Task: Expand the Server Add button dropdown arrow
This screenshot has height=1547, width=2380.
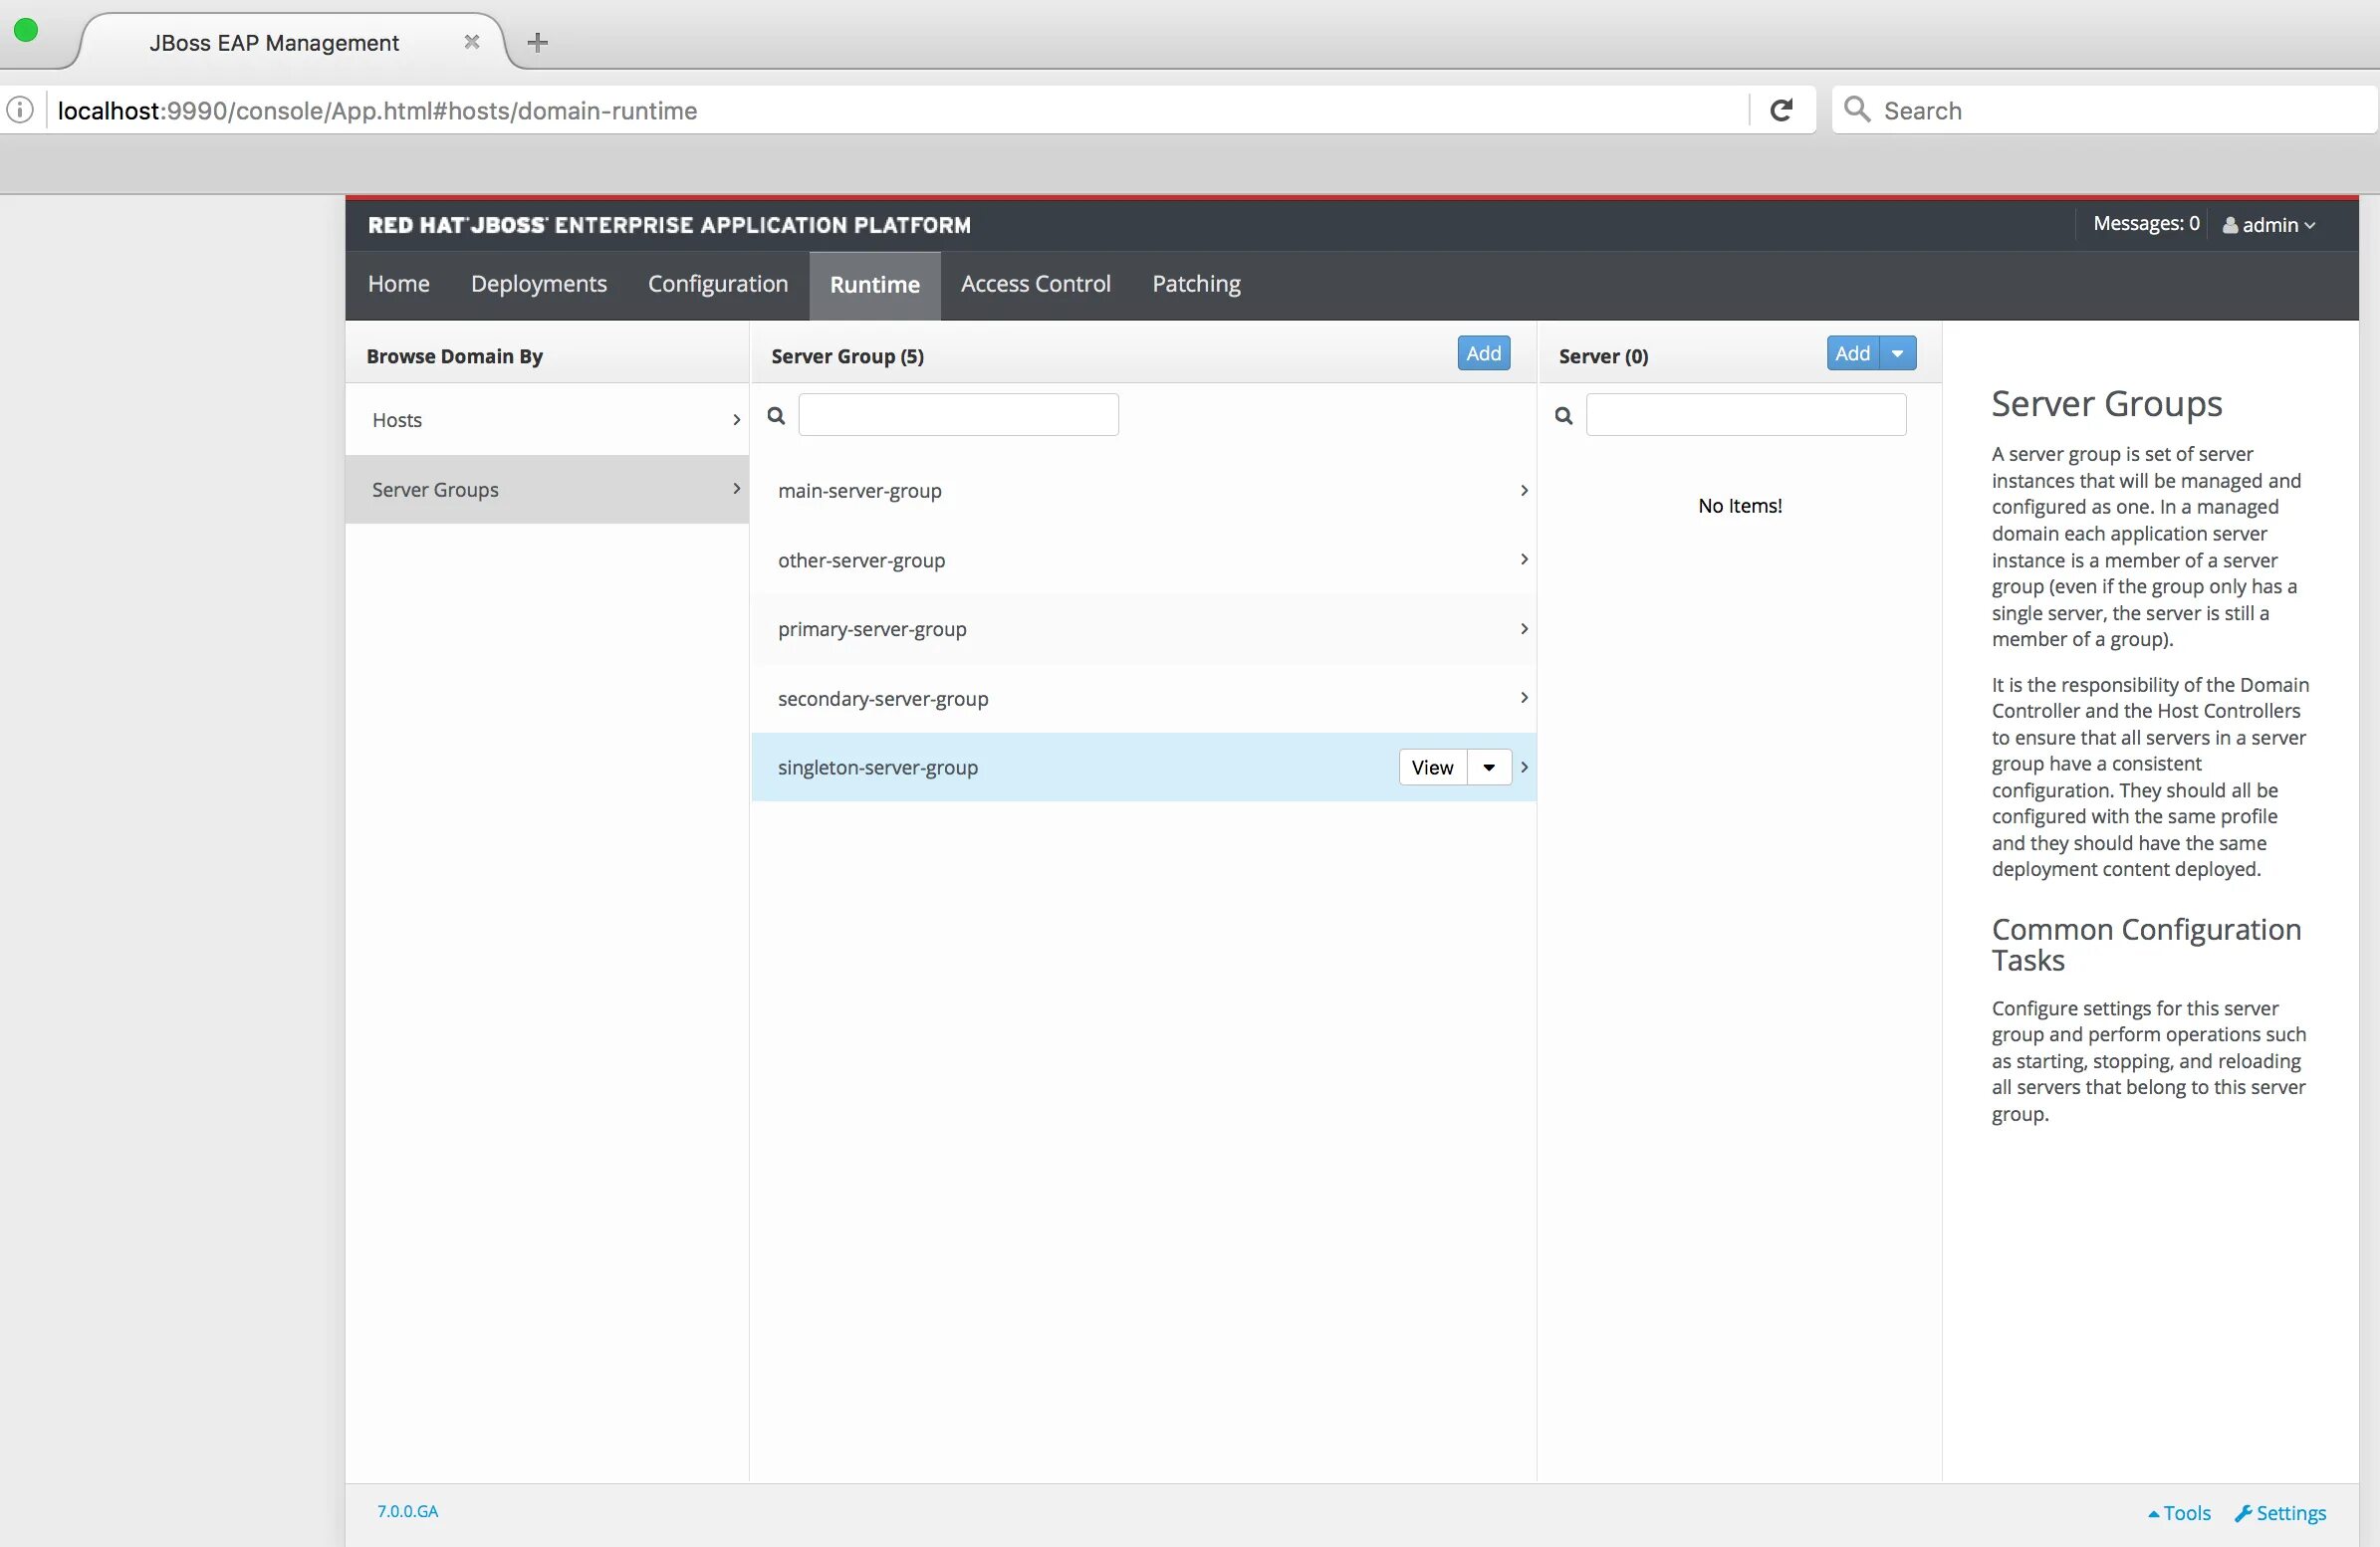Action: tap(1898, 353)
